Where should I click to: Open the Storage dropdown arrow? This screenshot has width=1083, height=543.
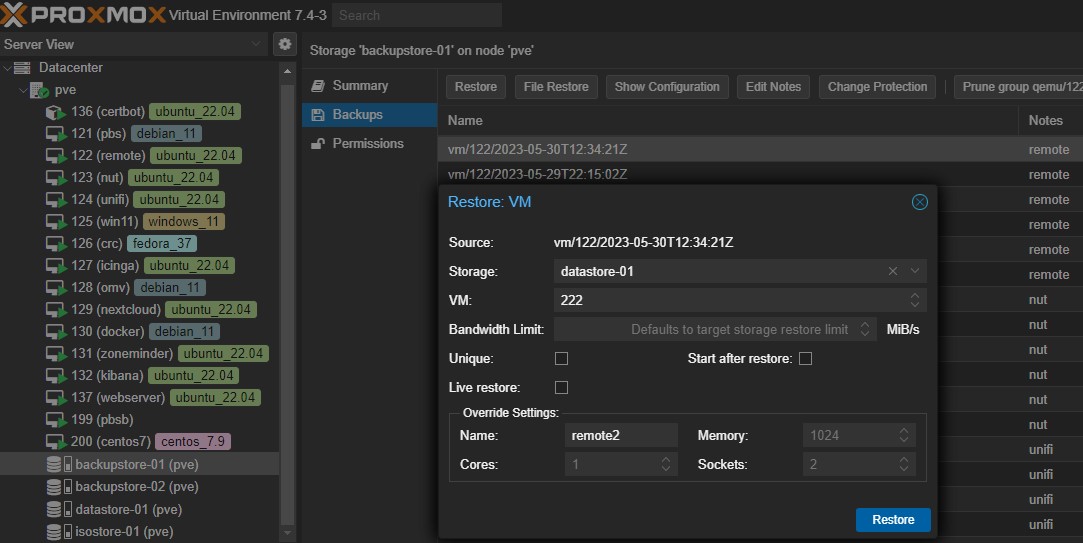pos(914,271)
